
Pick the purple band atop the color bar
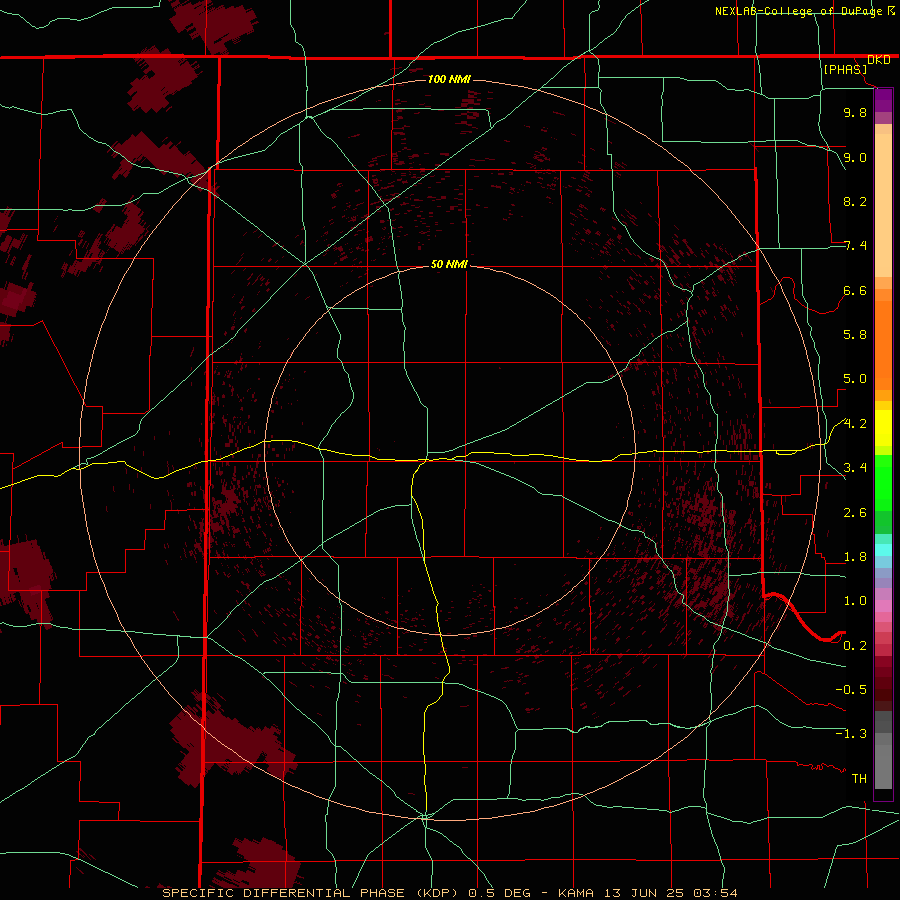click(x=883, y=100)
